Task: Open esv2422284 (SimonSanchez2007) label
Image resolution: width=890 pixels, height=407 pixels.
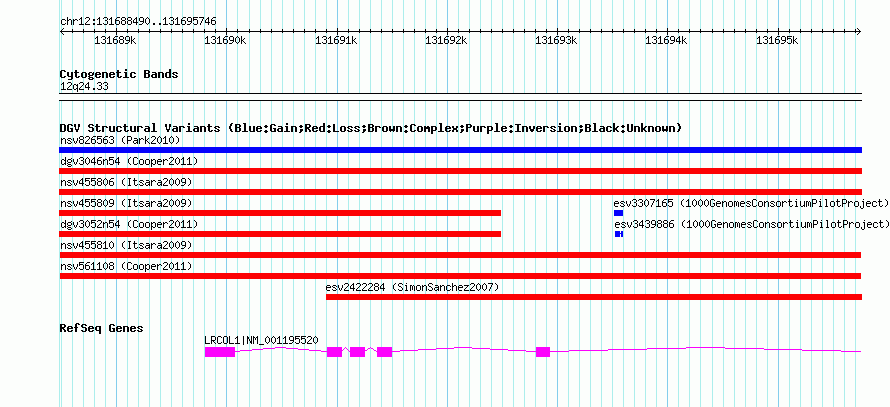Action: (412, 287)
